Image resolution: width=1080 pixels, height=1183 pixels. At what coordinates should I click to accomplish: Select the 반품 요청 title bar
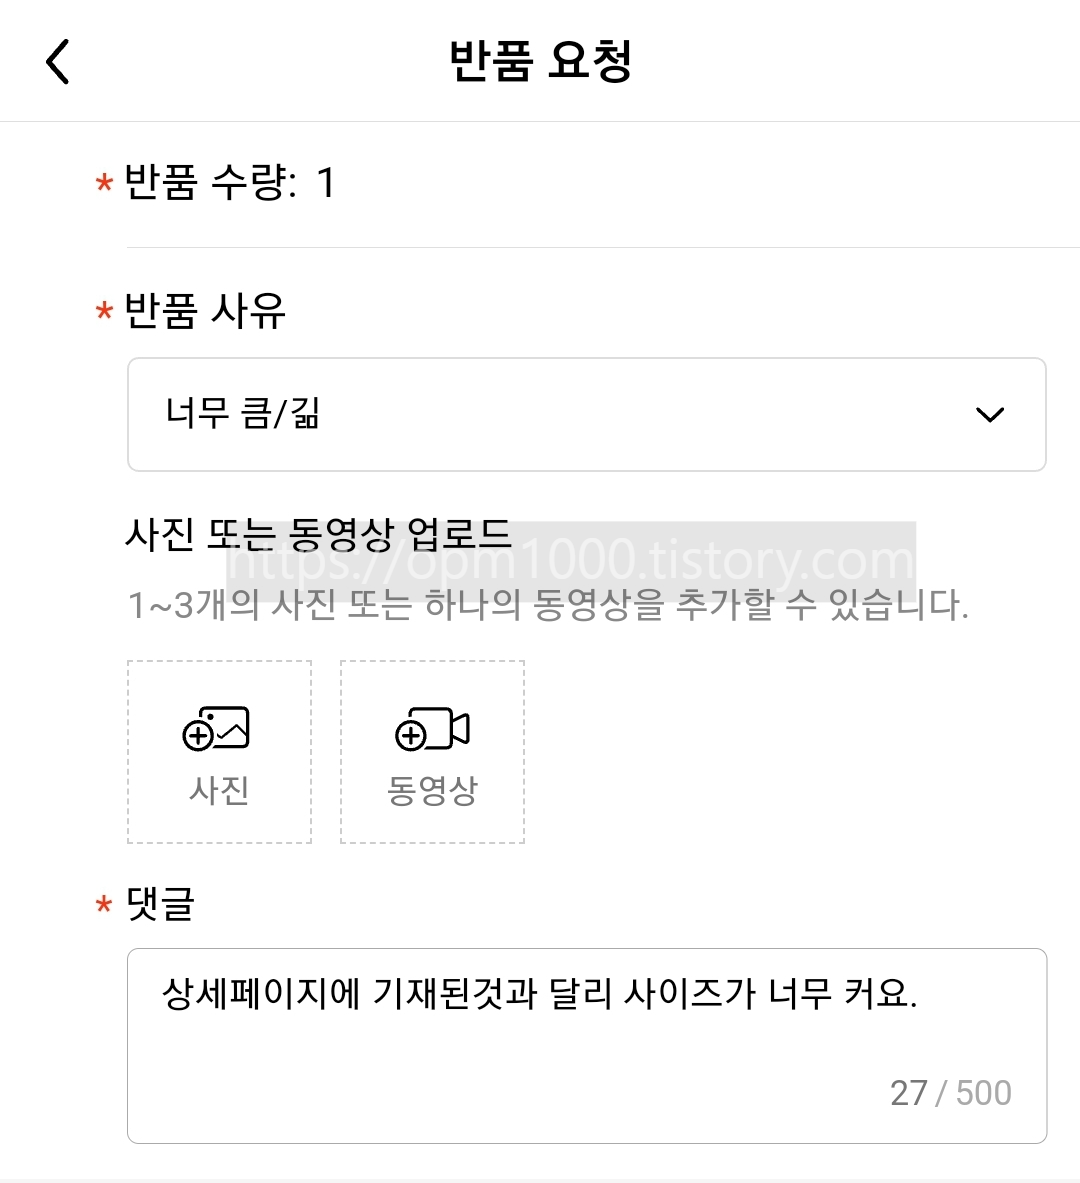pyautogui.click(x=540, y=61)
